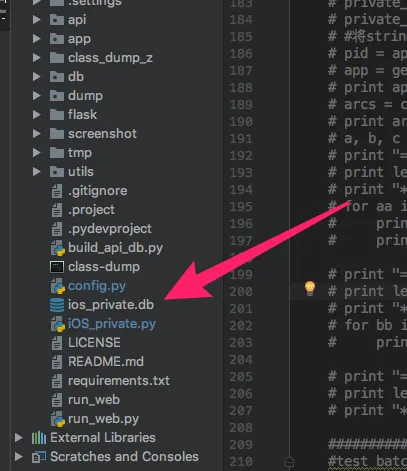The height and width of the screenshot is (471, 407).
Task: Expand the Scratches and Consoles node
Action: click(19, 457)
